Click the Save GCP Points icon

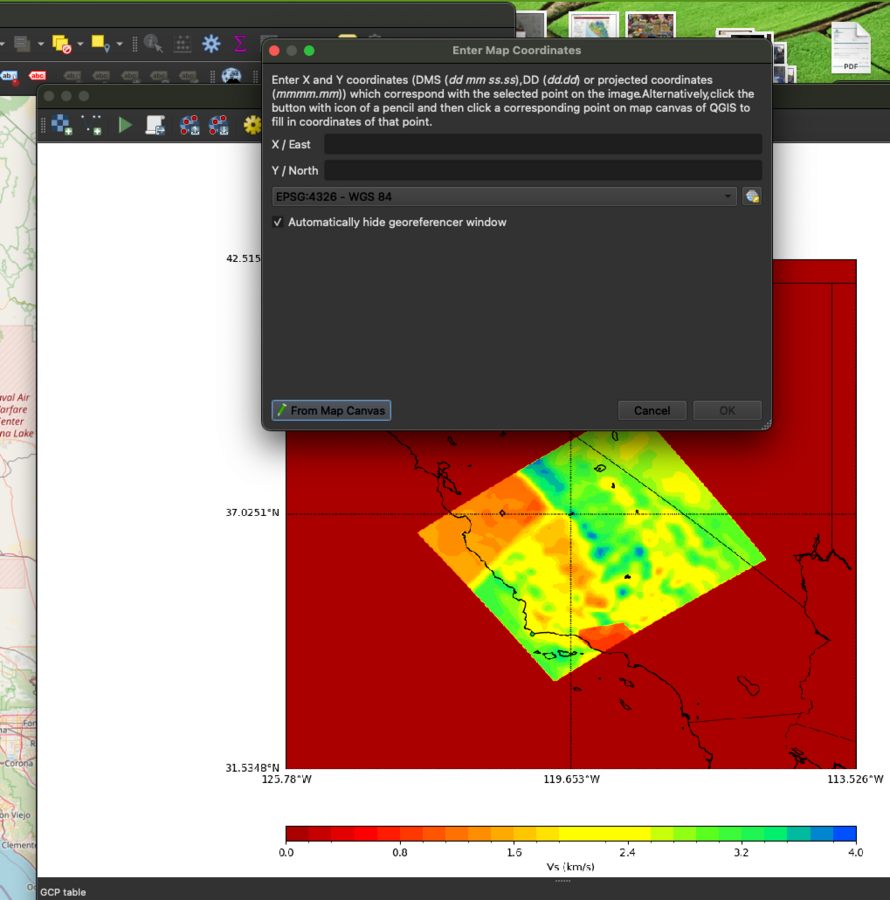218,125
